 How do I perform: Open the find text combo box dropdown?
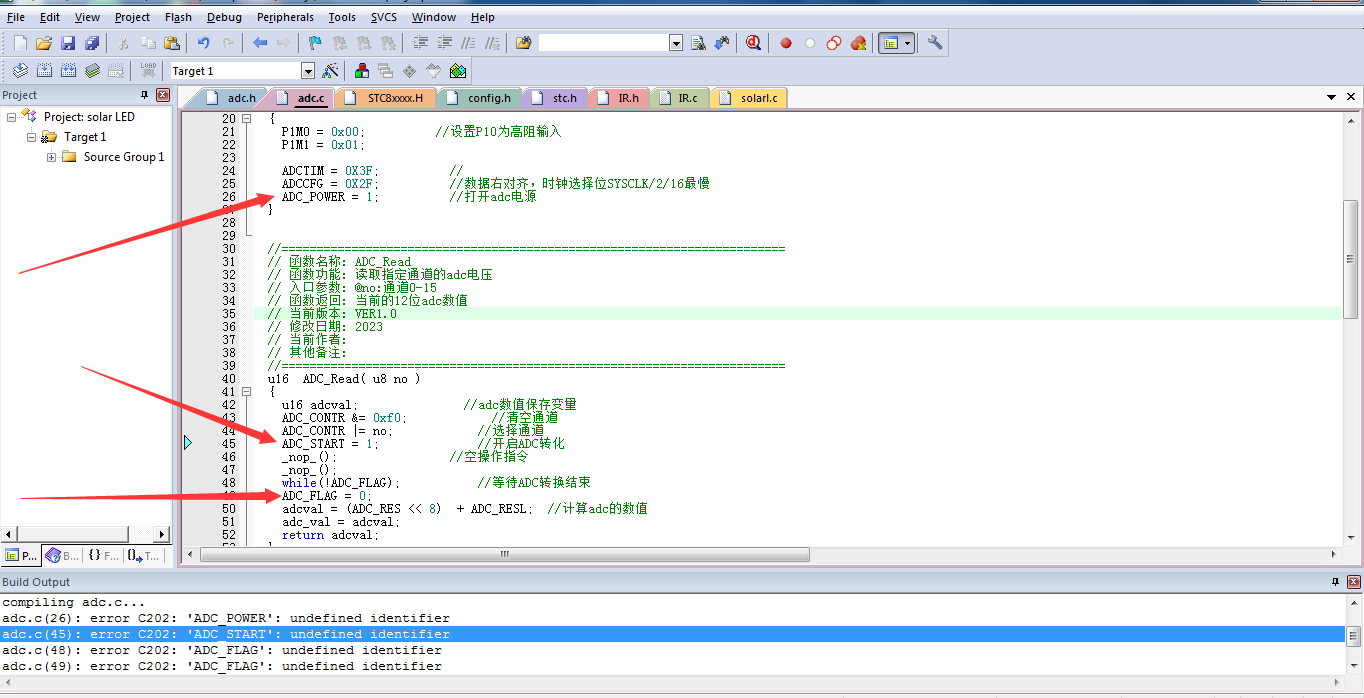(x=676, y=43)
